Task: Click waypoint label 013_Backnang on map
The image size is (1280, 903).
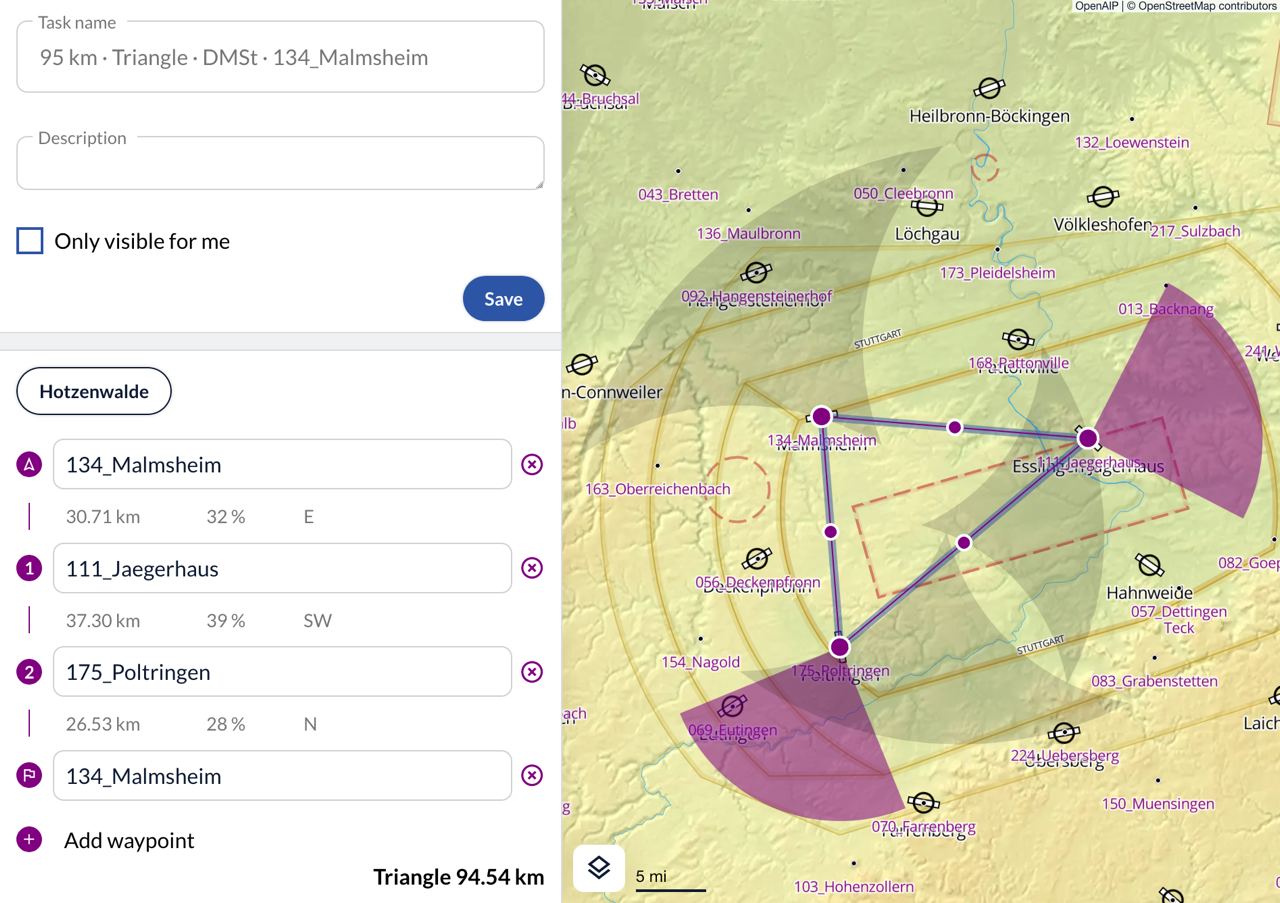Action: 1165,309
